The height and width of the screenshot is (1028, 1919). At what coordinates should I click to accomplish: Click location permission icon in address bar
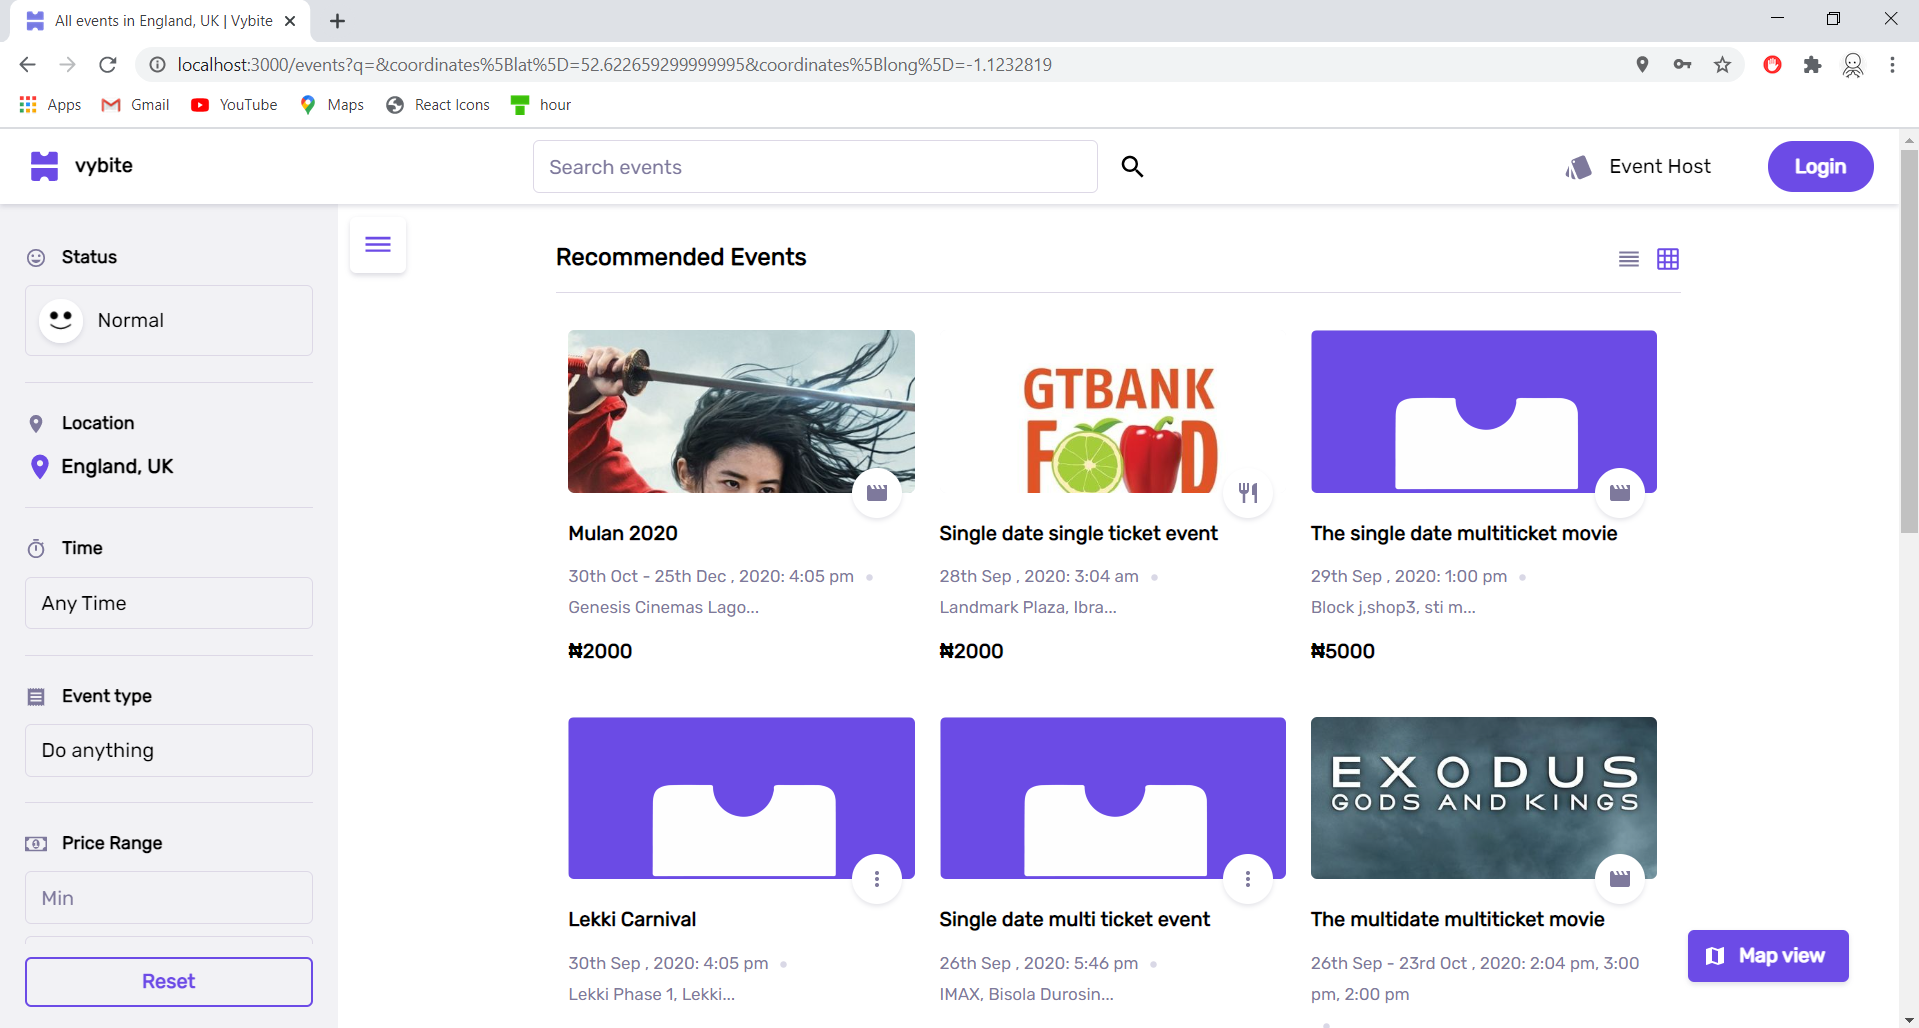coord(1642,65)
